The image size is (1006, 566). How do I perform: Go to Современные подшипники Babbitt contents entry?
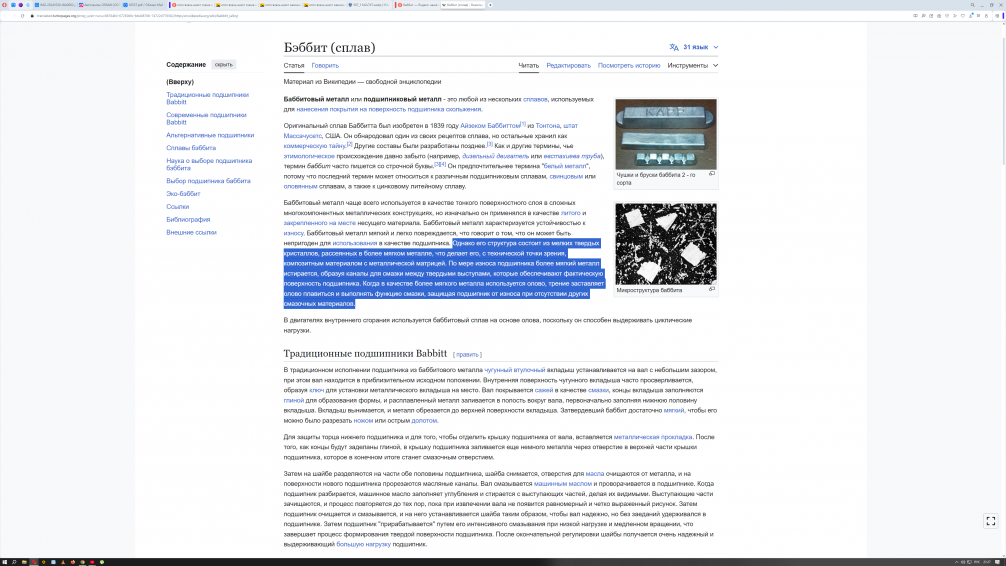click(x=206, y=119)
